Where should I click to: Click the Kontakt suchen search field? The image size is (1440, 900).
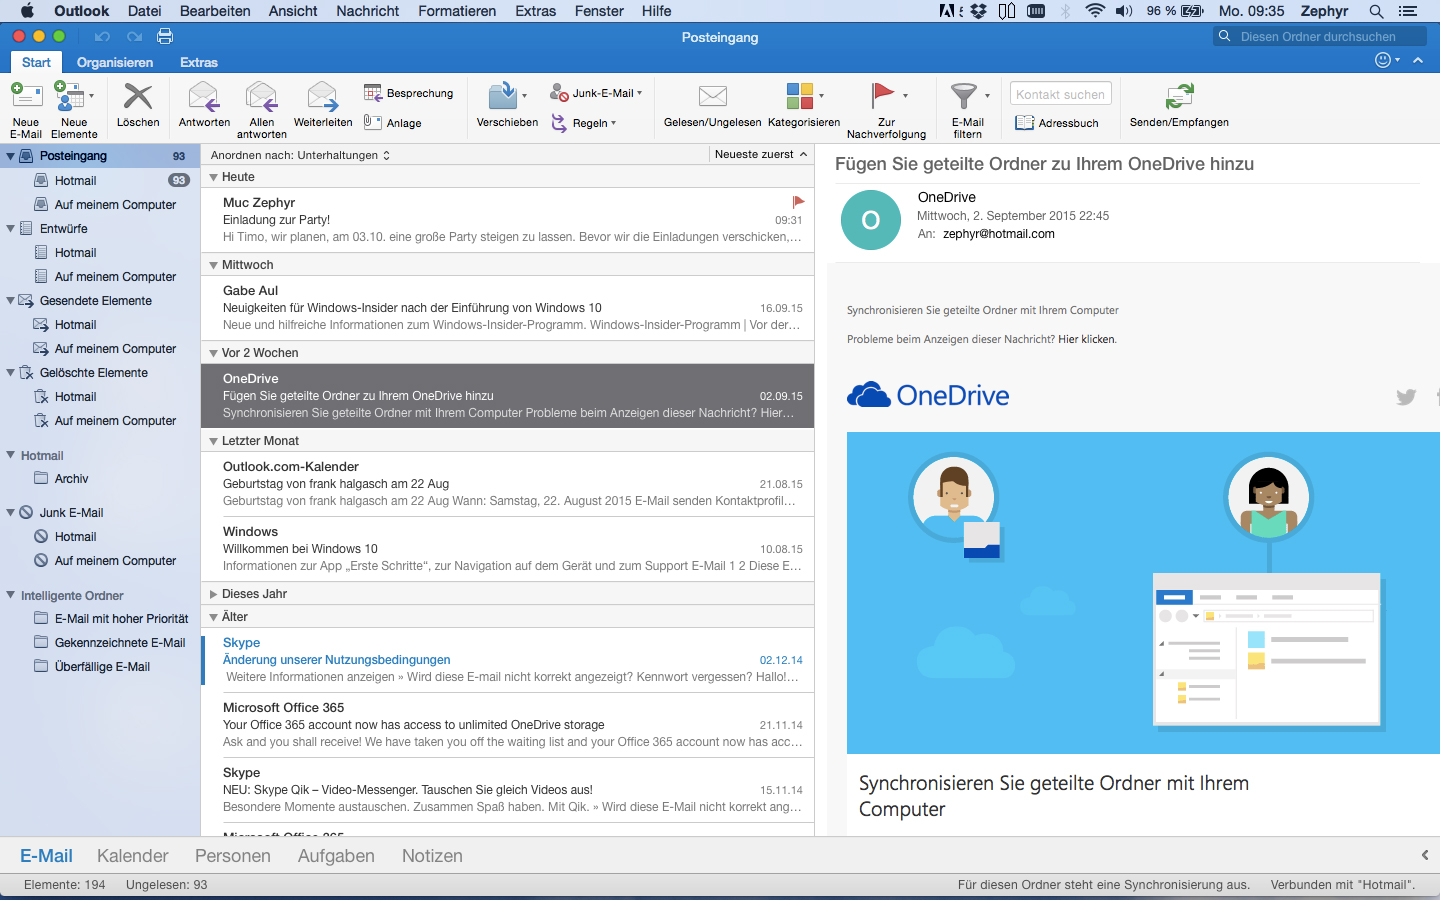(1060, 94)
